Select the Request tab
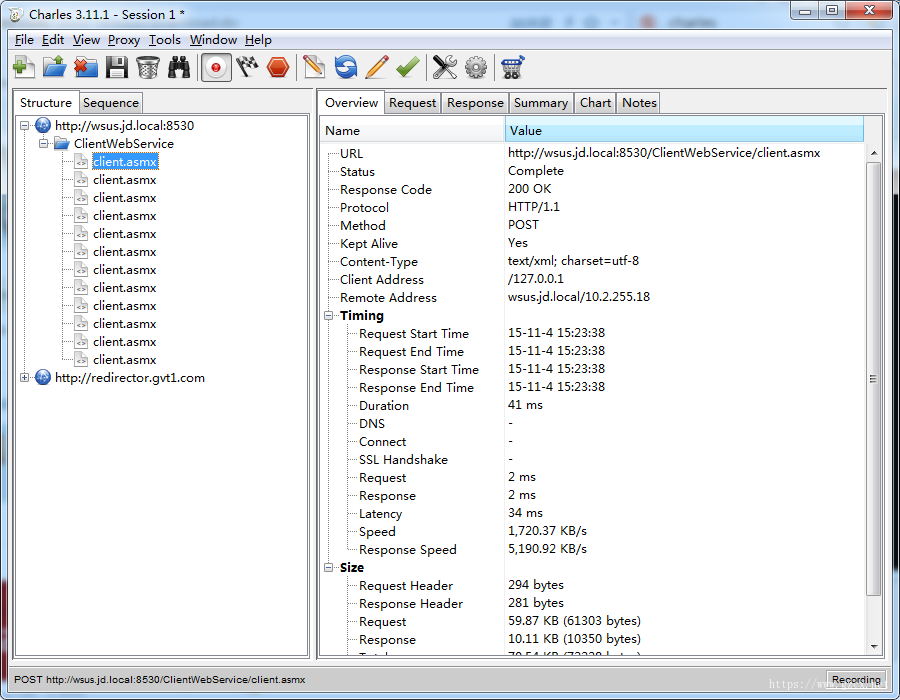 [413, 103]
